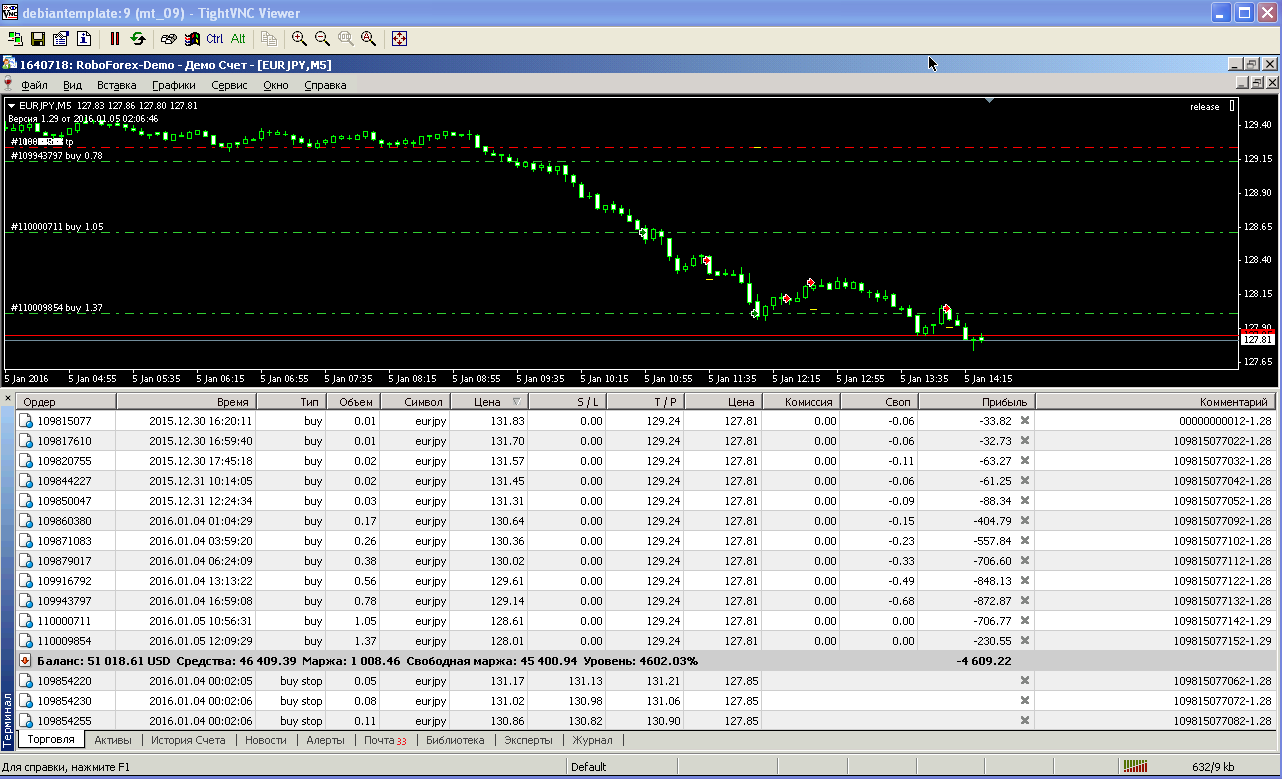The image size is (1282, 779).
Task: Switch to the Почта tab
Action: click(x=385, y=741)
